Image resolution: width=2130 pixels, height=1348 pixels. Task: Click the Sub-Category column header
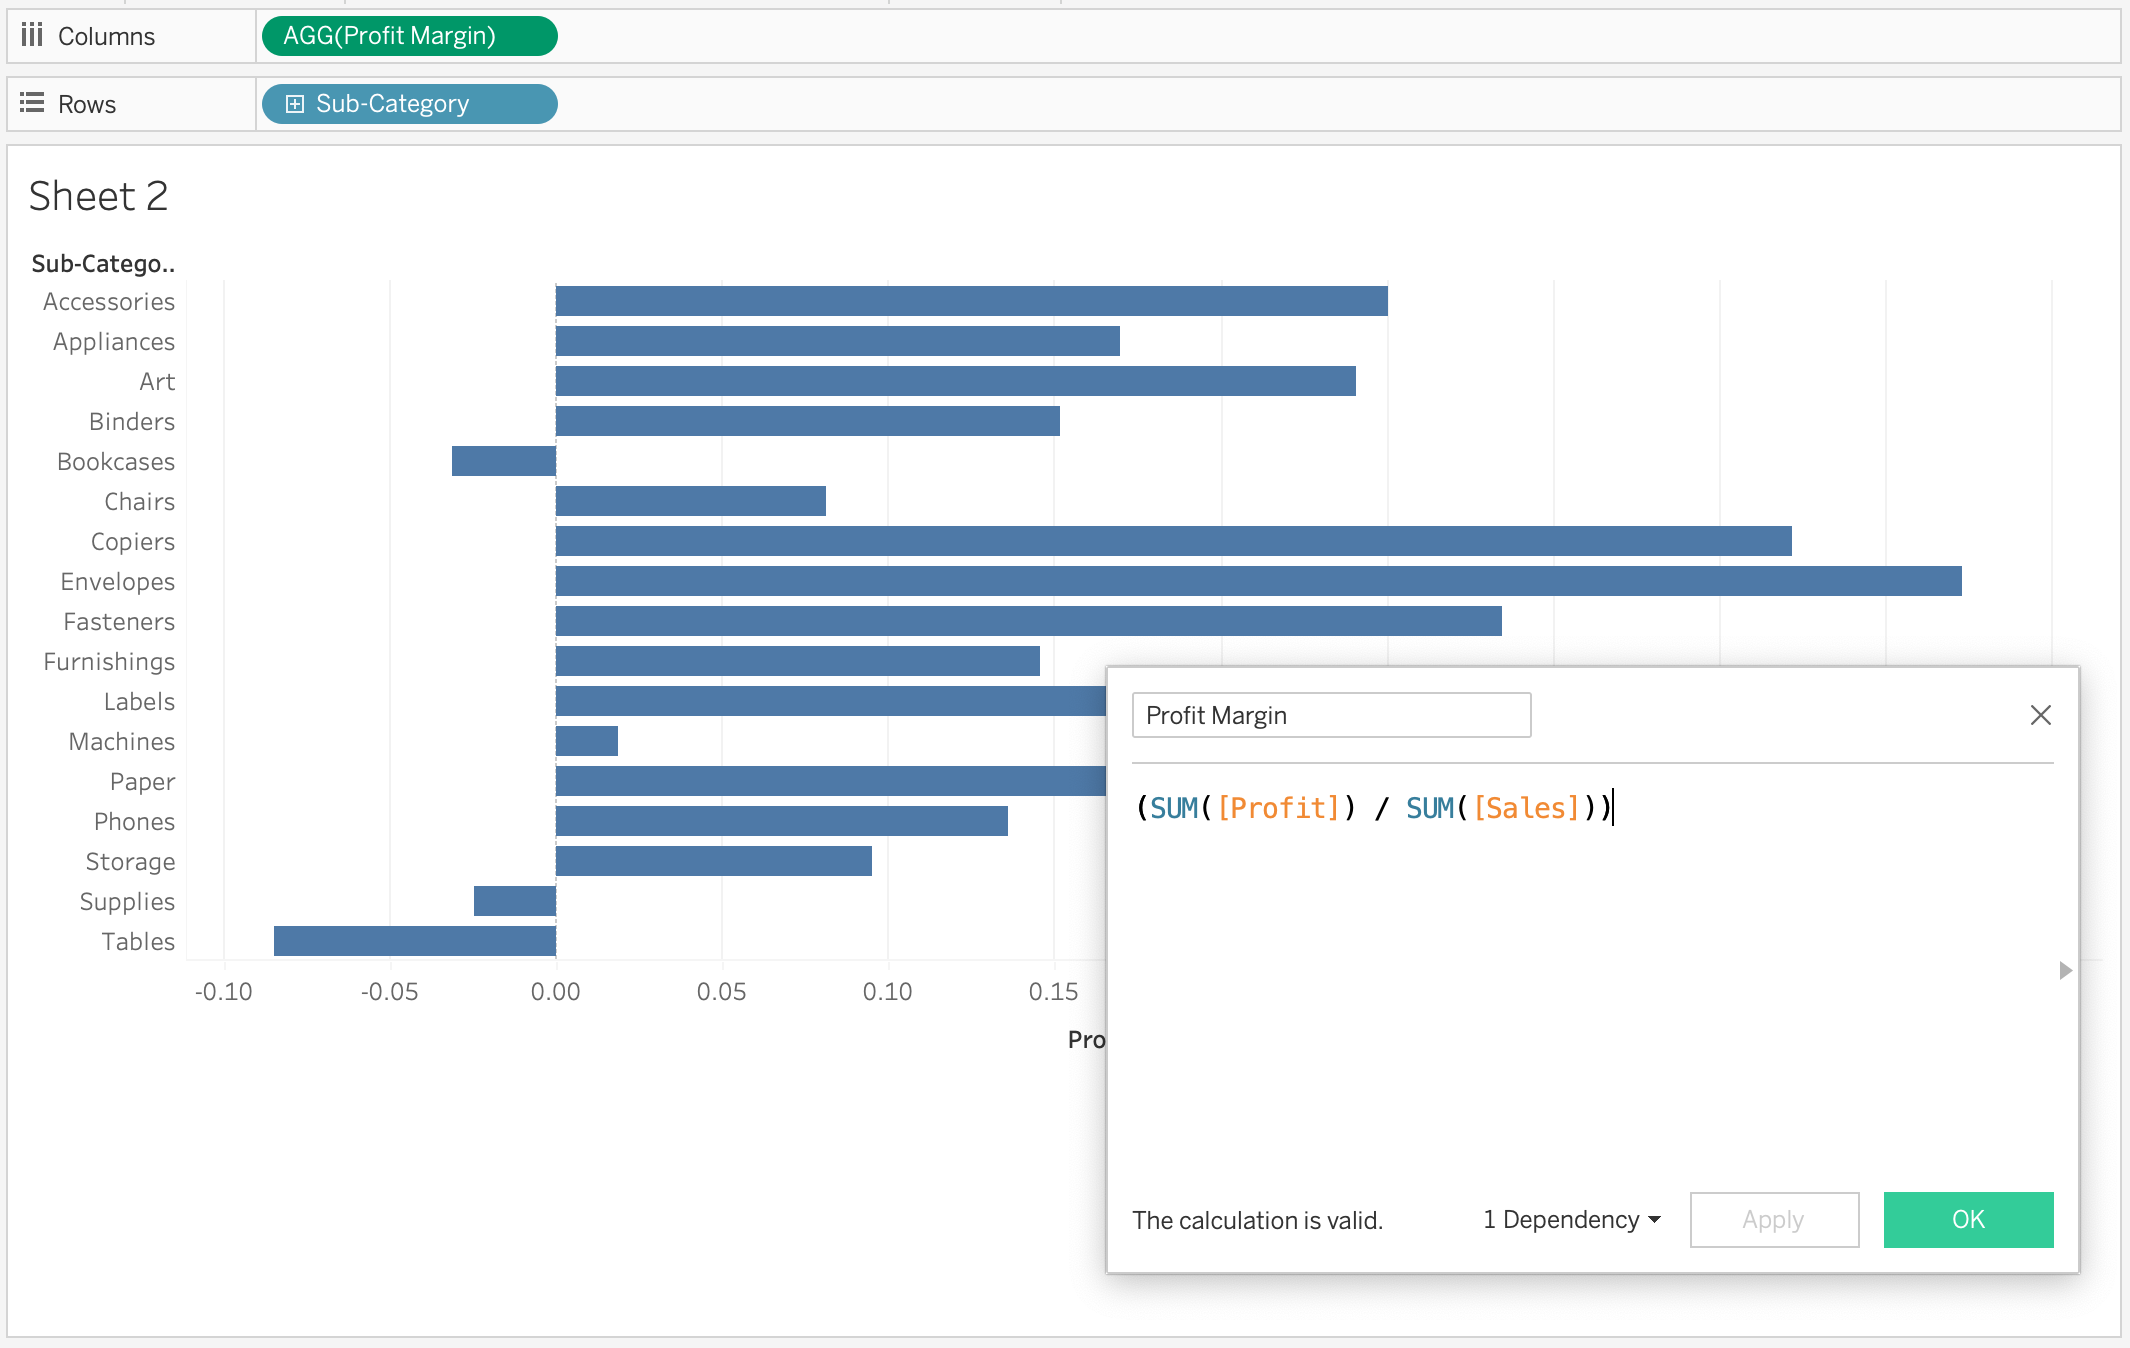pos(103,264)
